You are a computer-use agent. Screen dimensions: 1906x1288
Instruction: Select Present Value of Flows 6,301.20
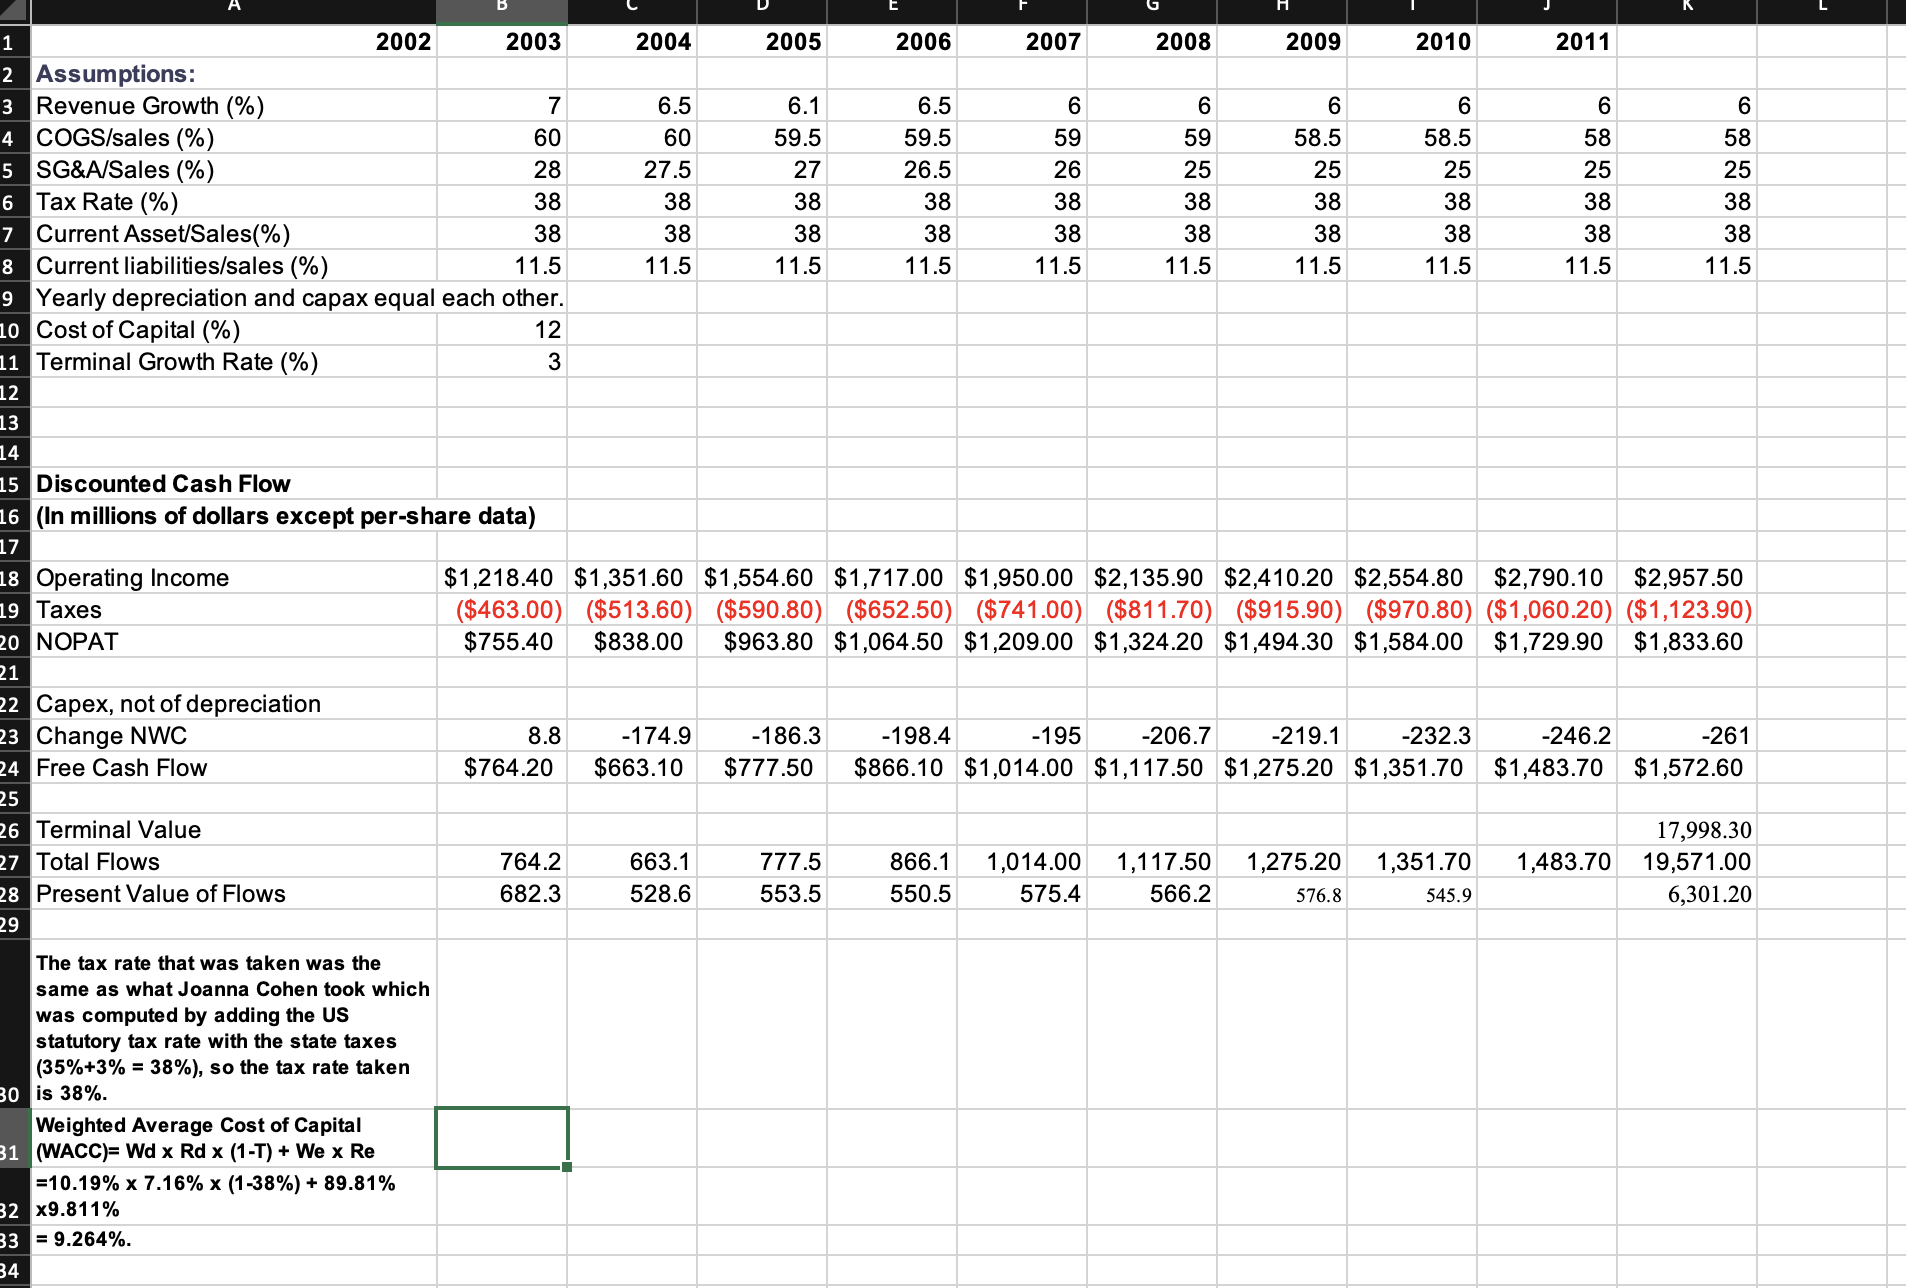(1687, 894)
